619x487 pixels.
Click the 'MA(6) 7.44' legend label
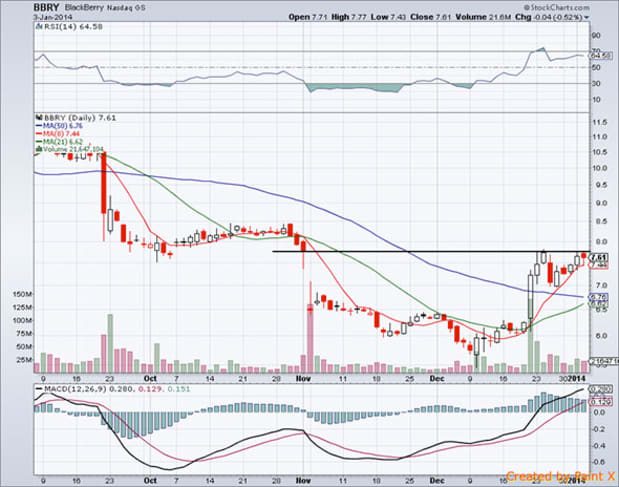coord(61,134)
